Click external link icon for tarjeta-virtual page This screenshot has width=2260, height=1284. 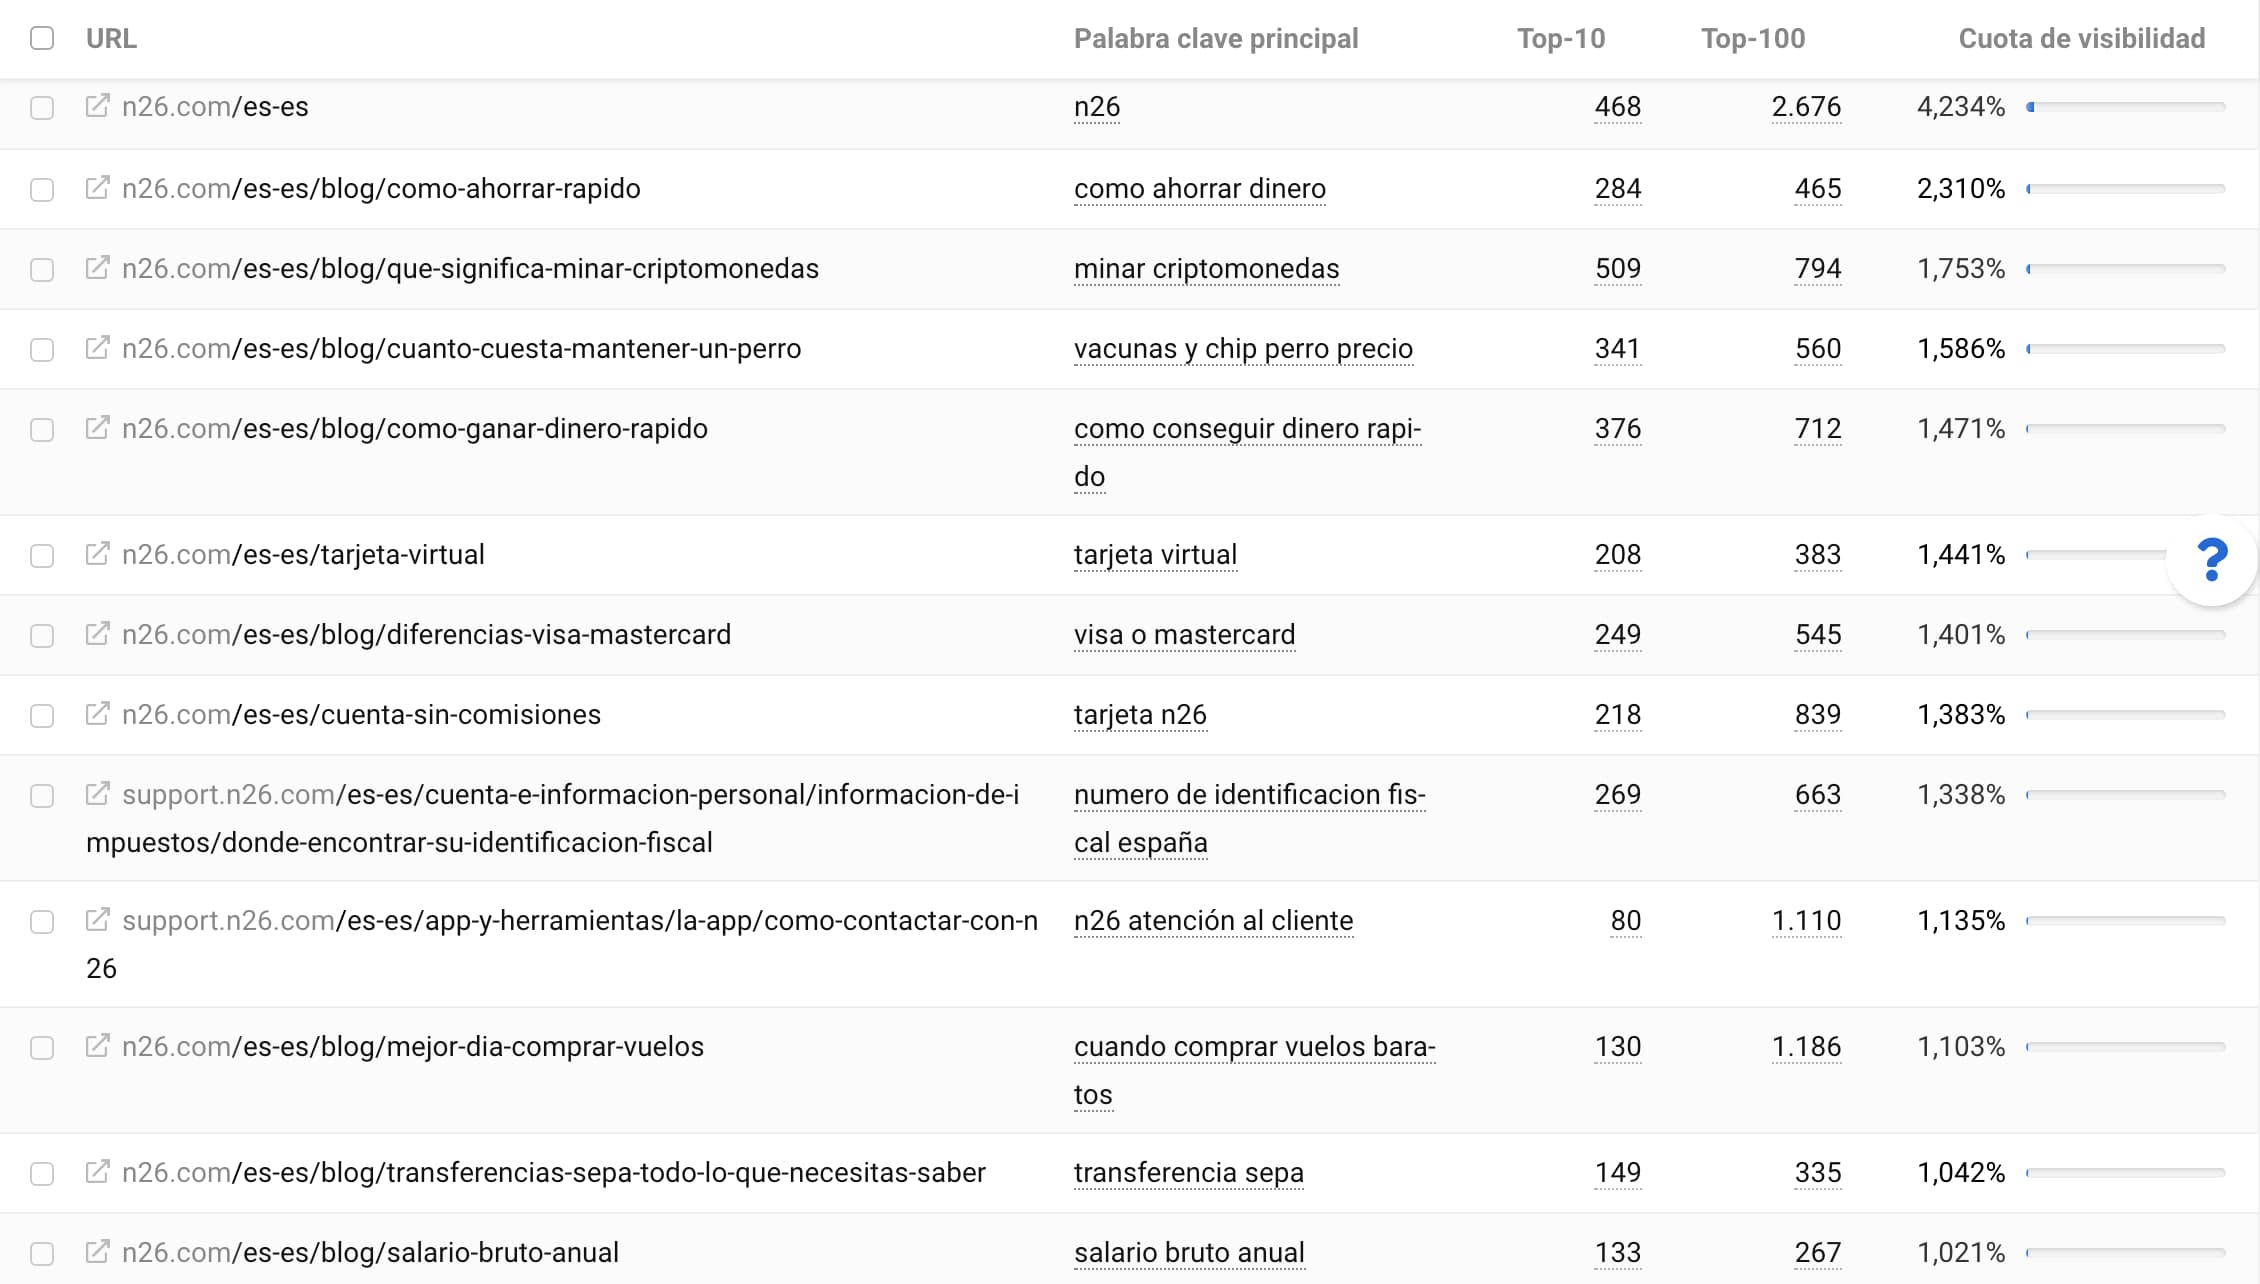click(97, 554)
